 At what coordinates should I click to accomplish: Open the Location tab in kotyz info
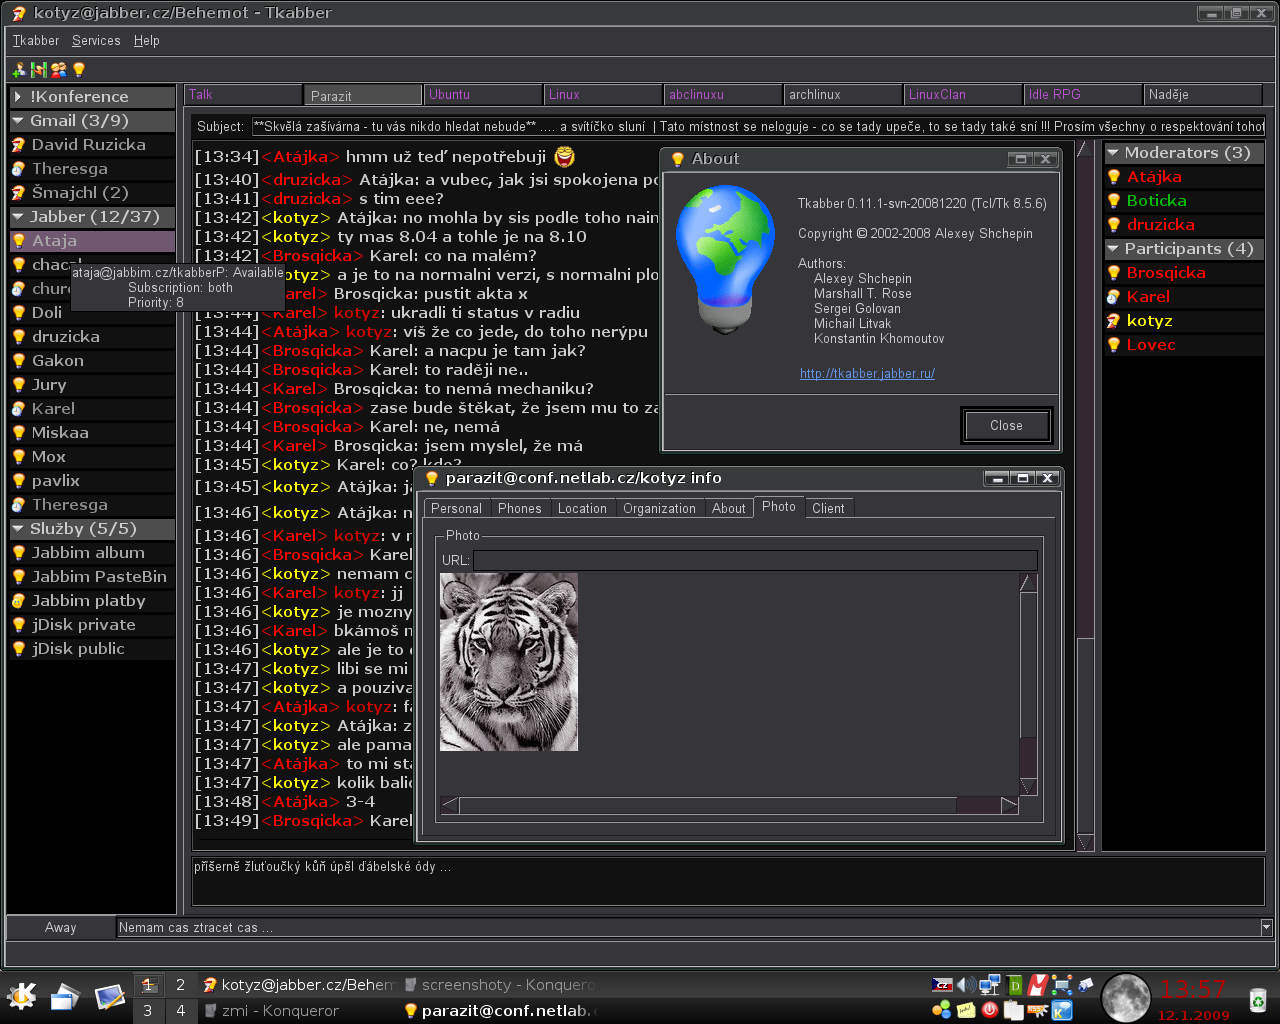coord(582,509)
